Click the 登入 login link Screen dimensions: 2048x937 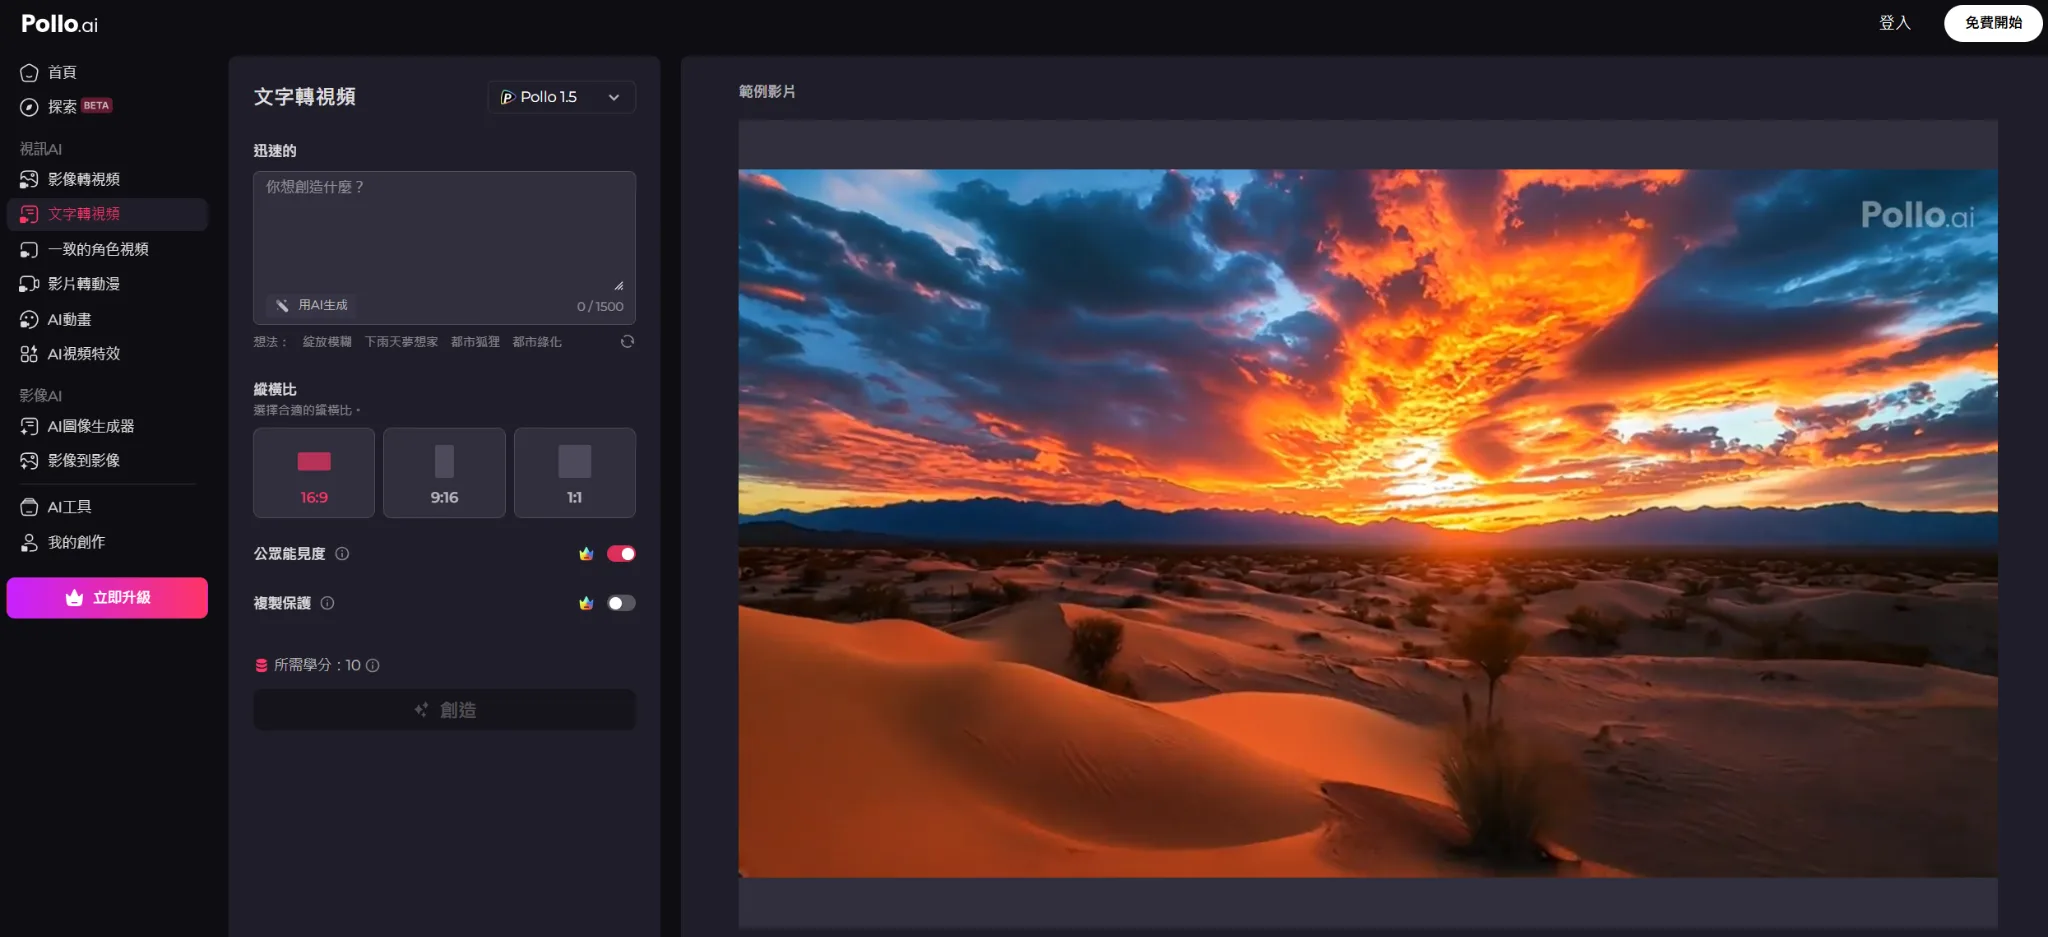[x=1894, y=23]
